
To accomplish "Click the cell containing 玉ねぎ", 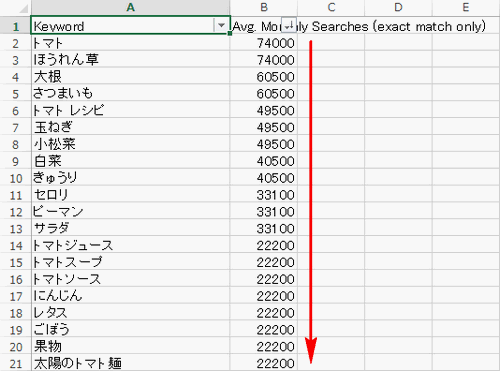I will 130,127.
